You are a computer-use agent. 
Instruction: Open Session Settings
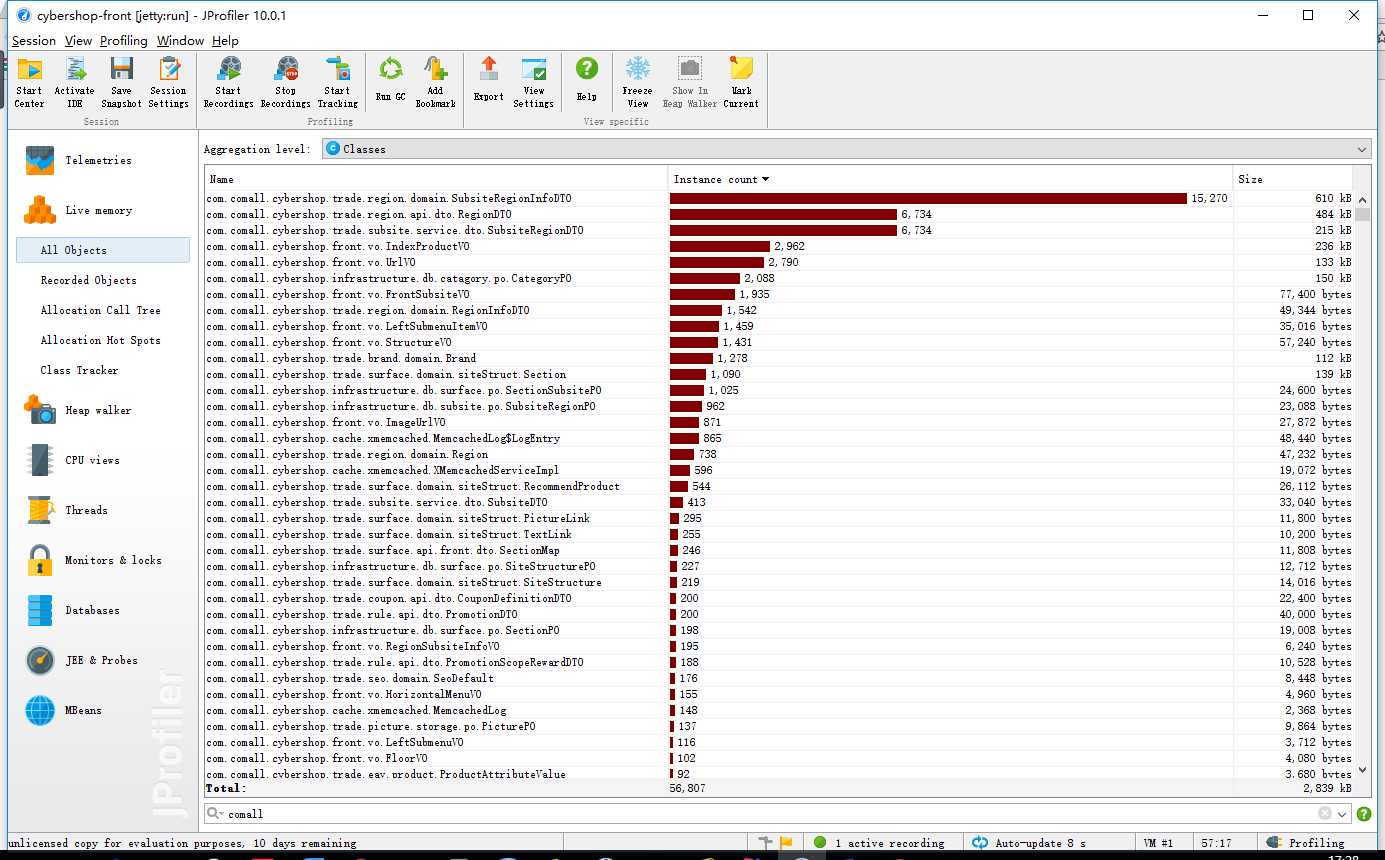(x=169, y=82)
